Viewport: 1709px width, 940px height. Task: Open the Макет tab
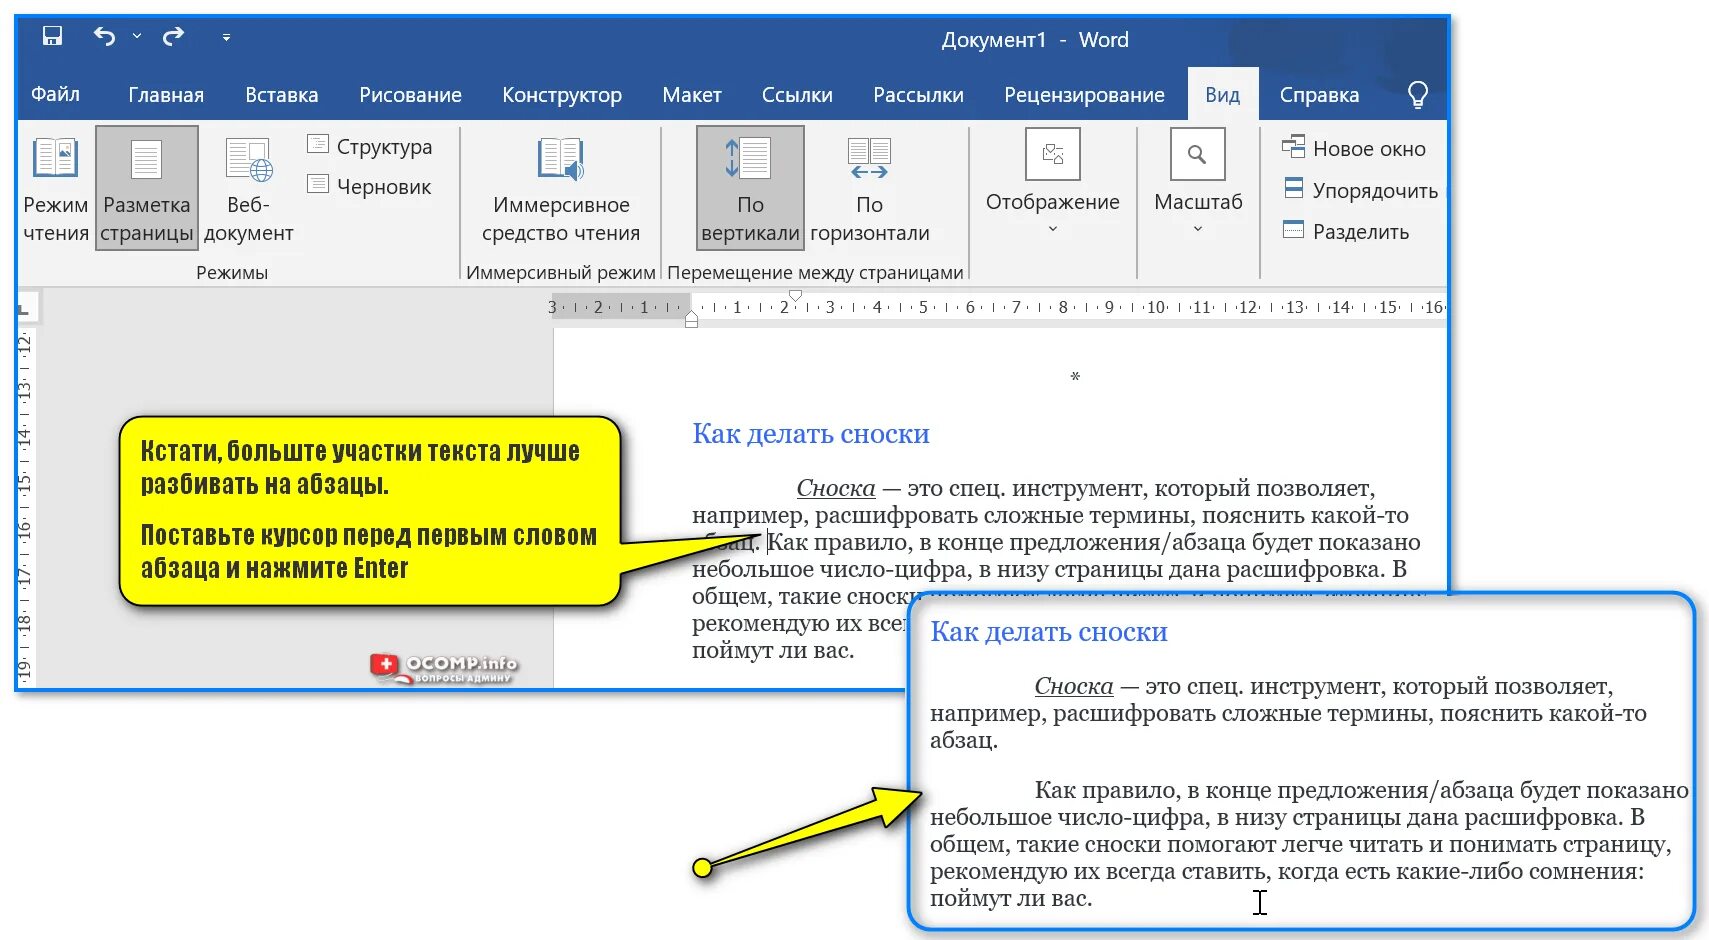pyautogui.click(x=692, y=95)
